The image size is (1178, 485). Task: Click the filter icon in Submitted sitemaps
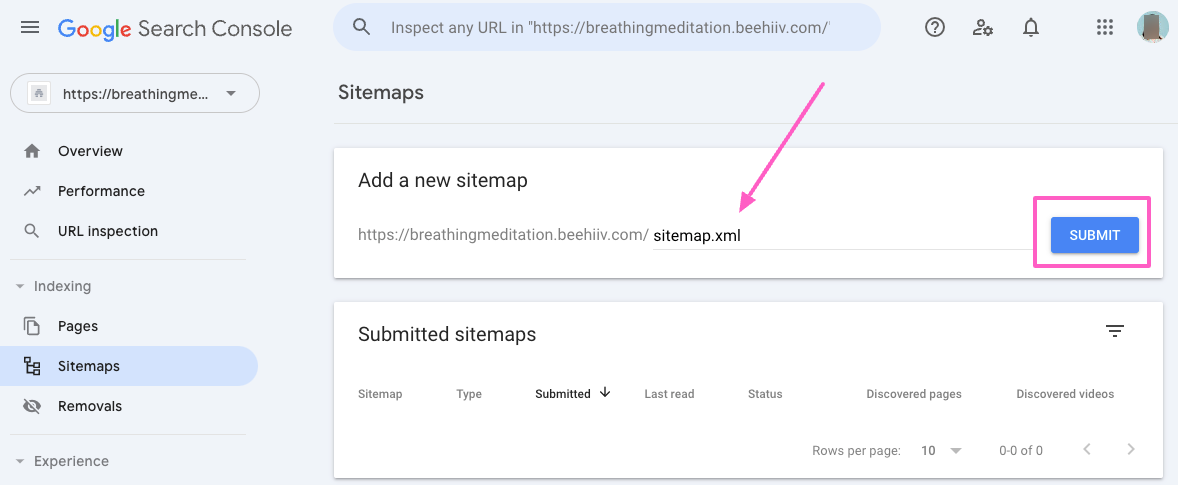1115,331
